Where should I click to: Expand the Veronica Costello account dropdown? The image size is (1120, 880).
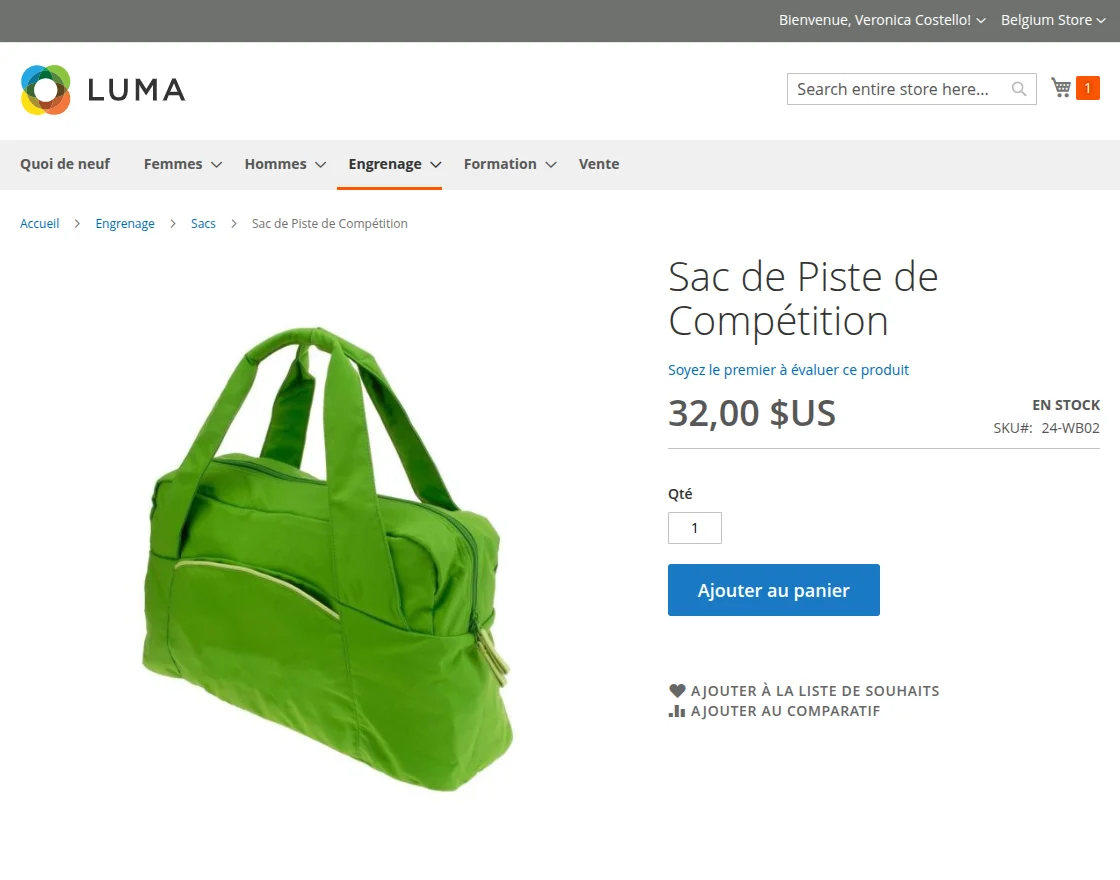coord(981,21)
